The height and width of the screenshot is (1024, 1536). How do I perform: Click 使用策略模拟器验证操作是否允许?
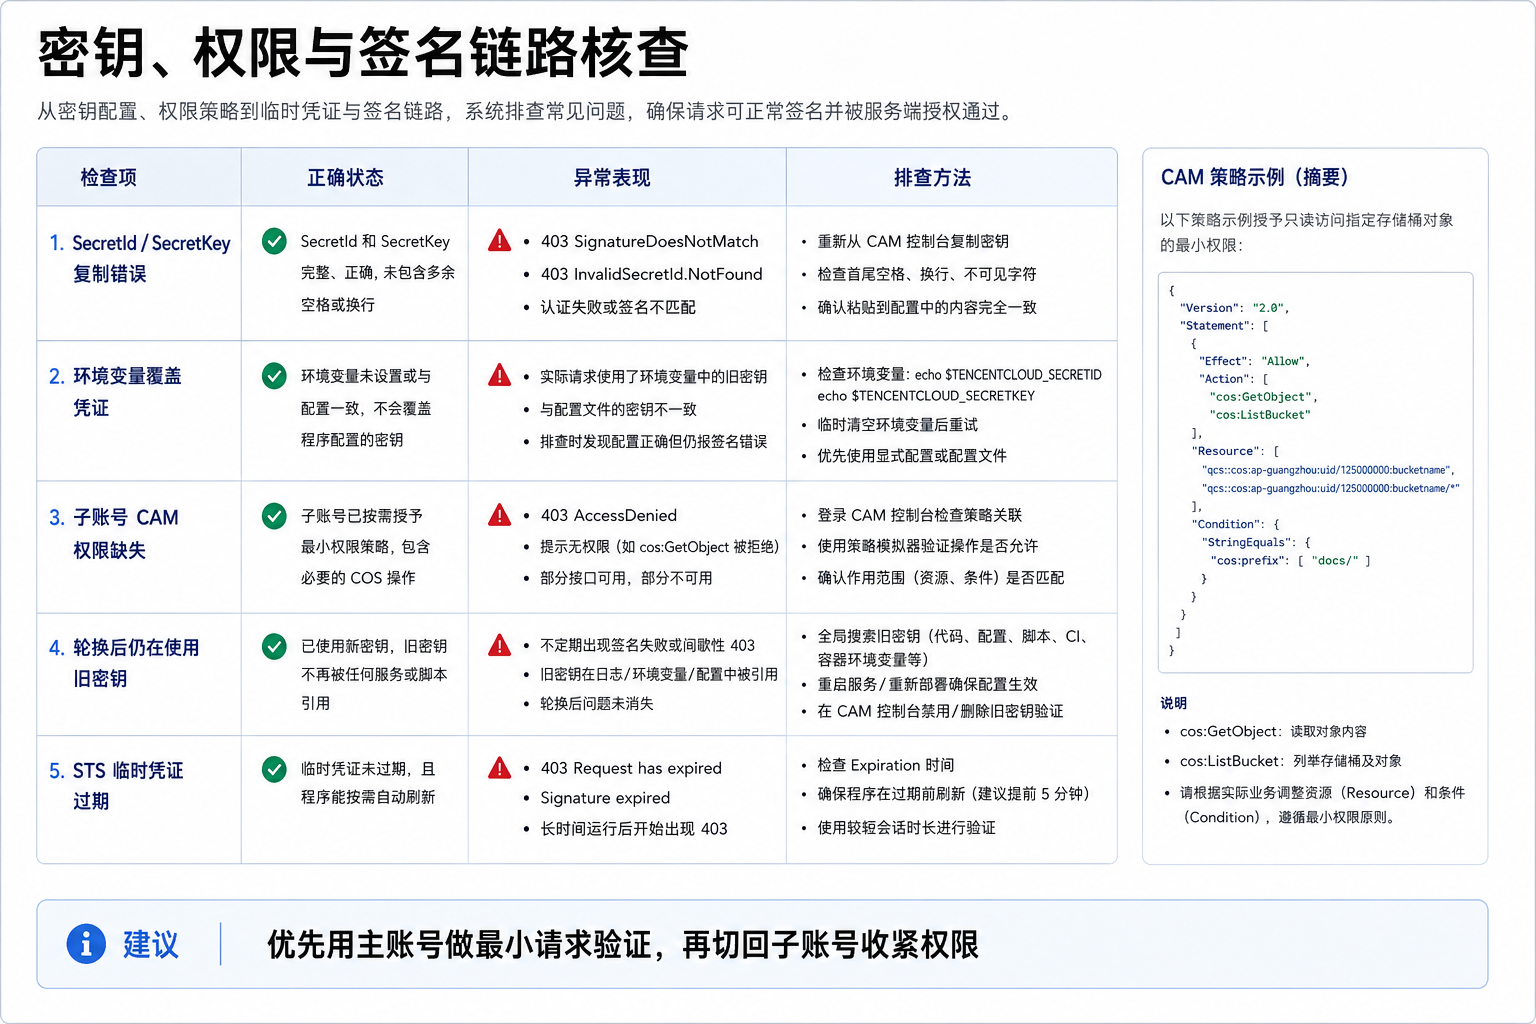tap(928, 546)
